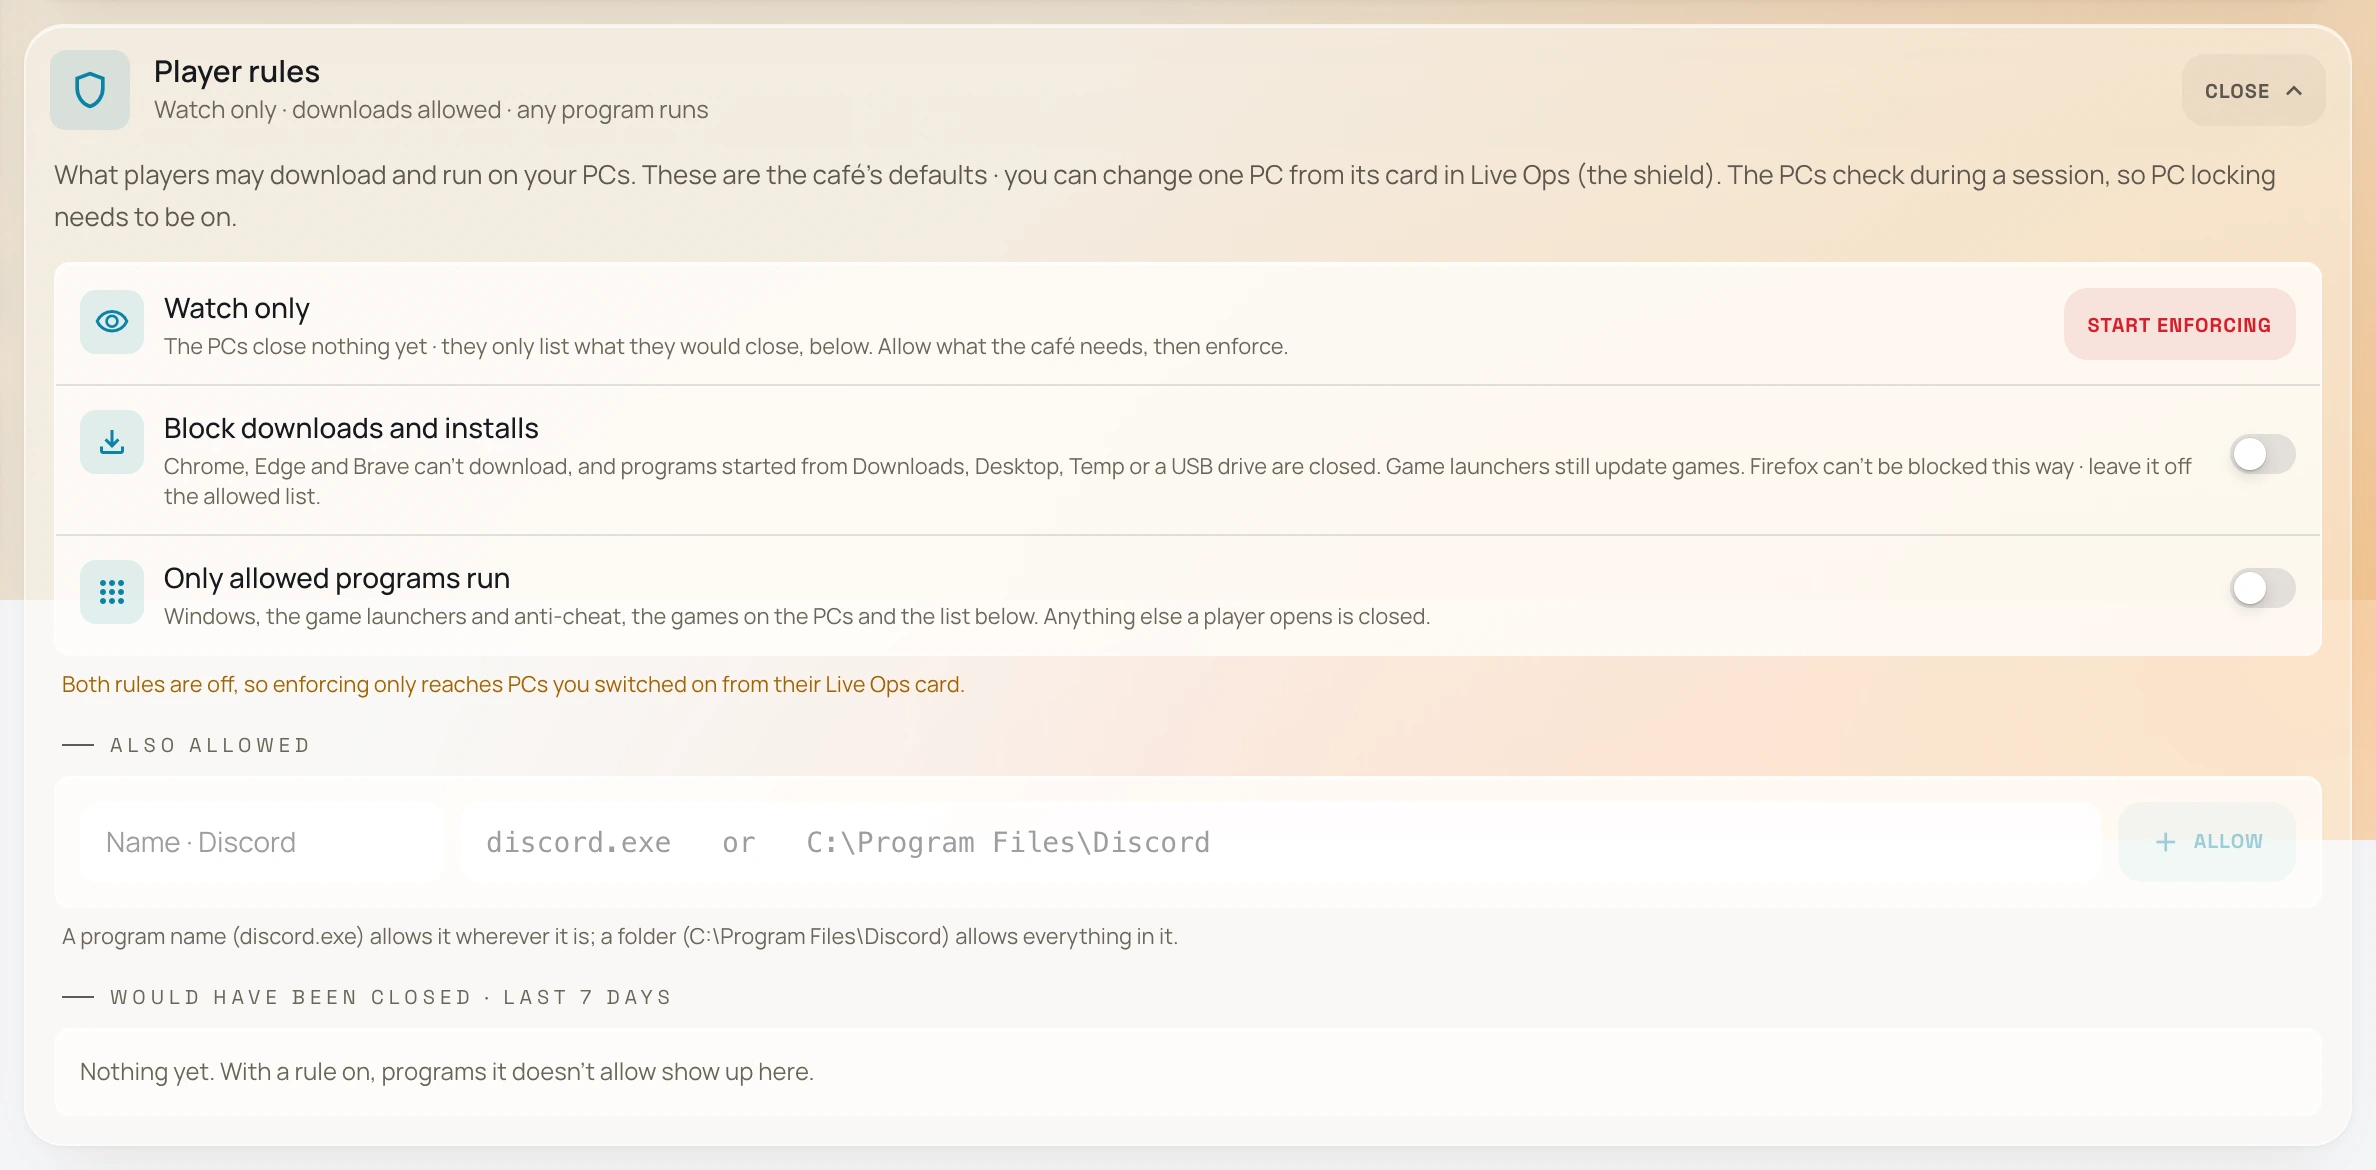Click the Watch only row title
The width and height of the screenshot is (2376, 1170).
(x=237, y=308)
